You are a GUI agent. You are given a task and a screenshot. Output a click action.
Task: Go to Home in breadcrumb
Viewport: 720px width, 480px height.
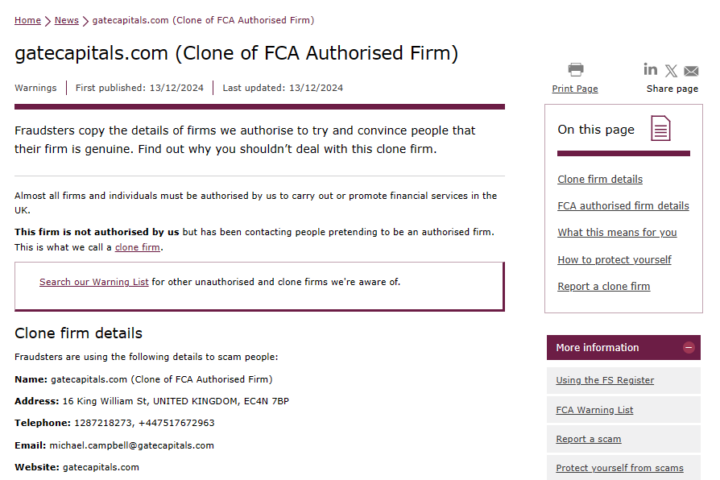click(x=28, y=20)
